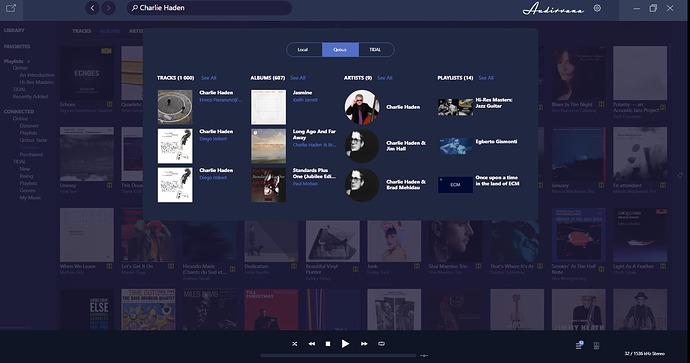Open the mini player window icon
Viewport: 690px width, 363px height.
click(11, 8)
